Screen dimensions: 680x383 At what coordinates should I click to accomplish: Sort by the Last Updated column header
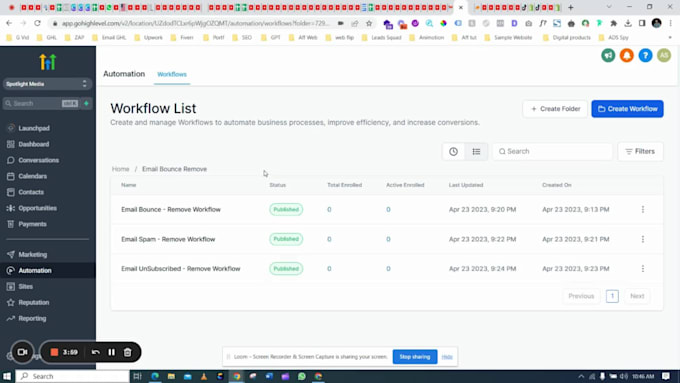pos(466,185)
